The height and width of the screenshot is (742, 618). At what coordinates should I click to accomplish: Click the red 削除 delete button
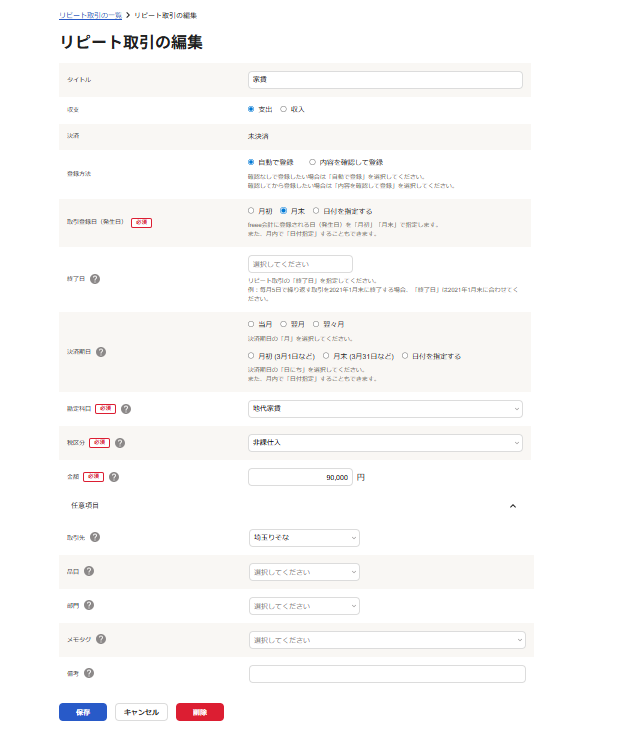pos(200,712)
